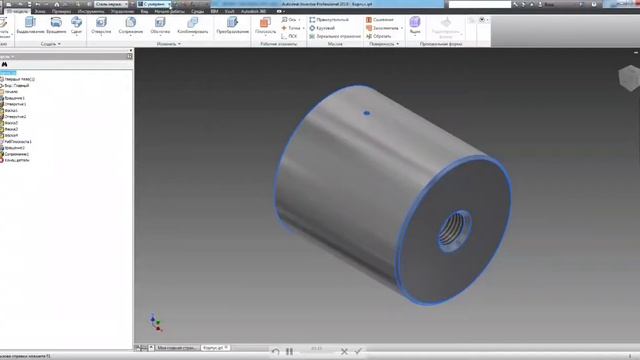Pause the video playback
This screenshot has width=640, height=360.
tap(289, 351)
